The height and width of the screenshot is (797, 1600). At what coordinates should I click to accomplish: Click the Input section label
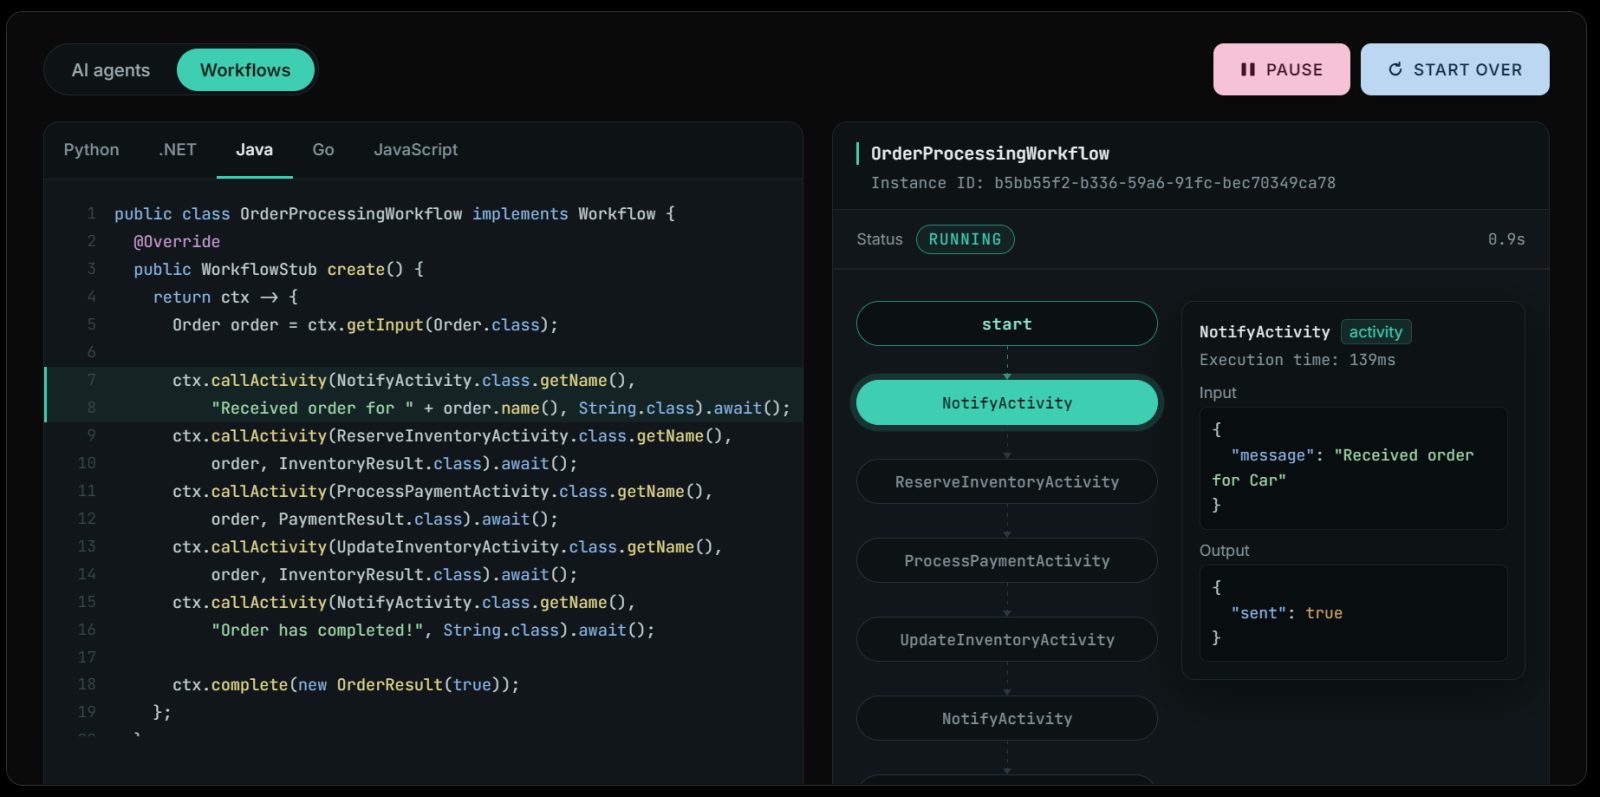click(1218, 393)
